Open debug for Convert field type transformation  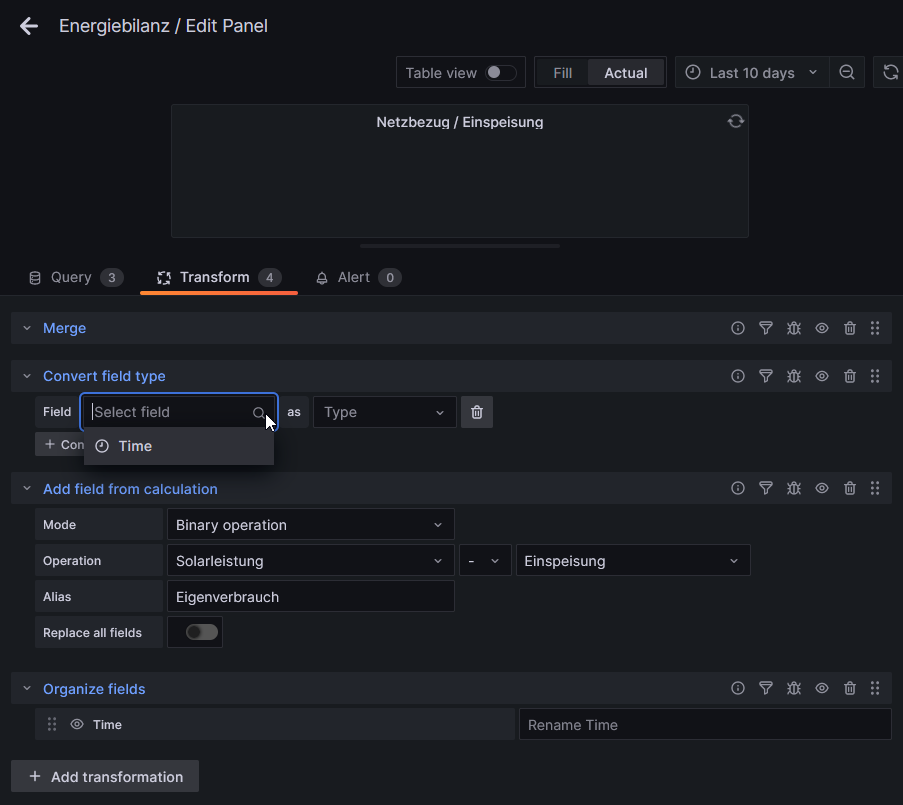794,376
